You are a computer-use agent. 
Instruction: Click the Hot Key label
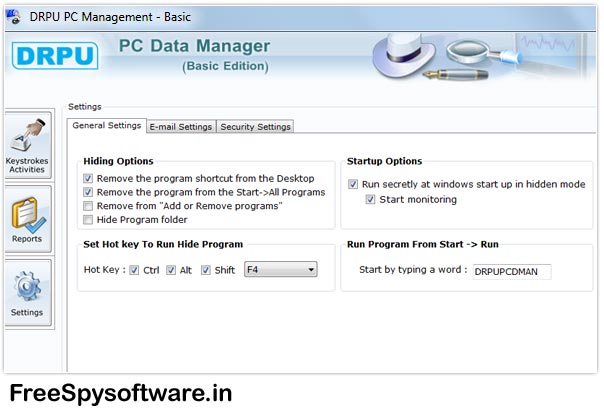point(105,270)
